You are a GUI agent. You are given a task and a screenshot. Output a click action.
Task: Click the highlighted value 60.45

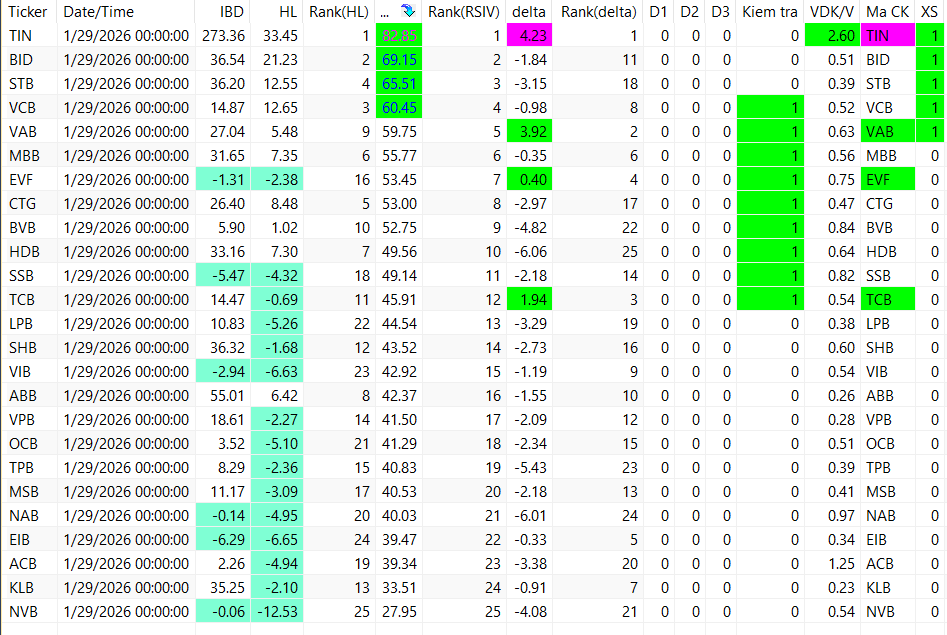click(x=399, y=108)
